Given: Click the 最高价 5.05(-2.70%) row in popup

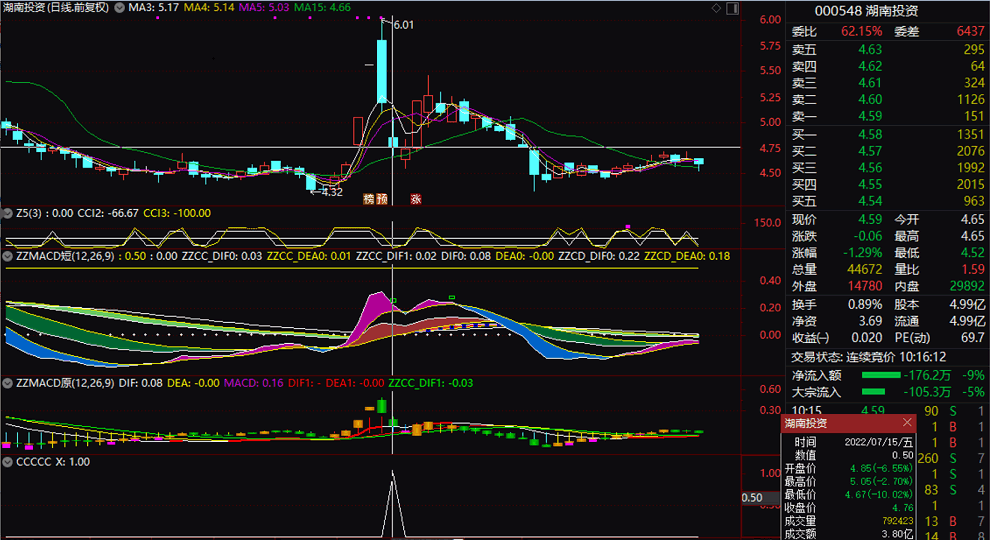Looking at the screenshot, I should [x=849, y=482].
